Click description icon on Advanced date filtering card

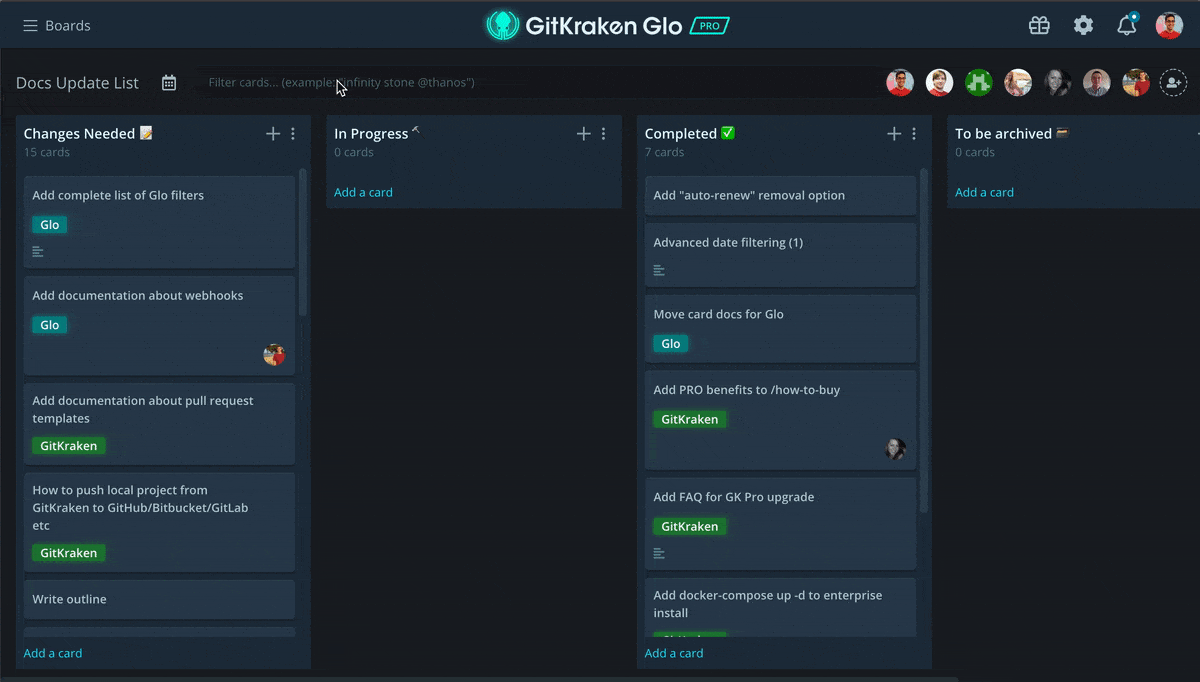tap(659, 270)
